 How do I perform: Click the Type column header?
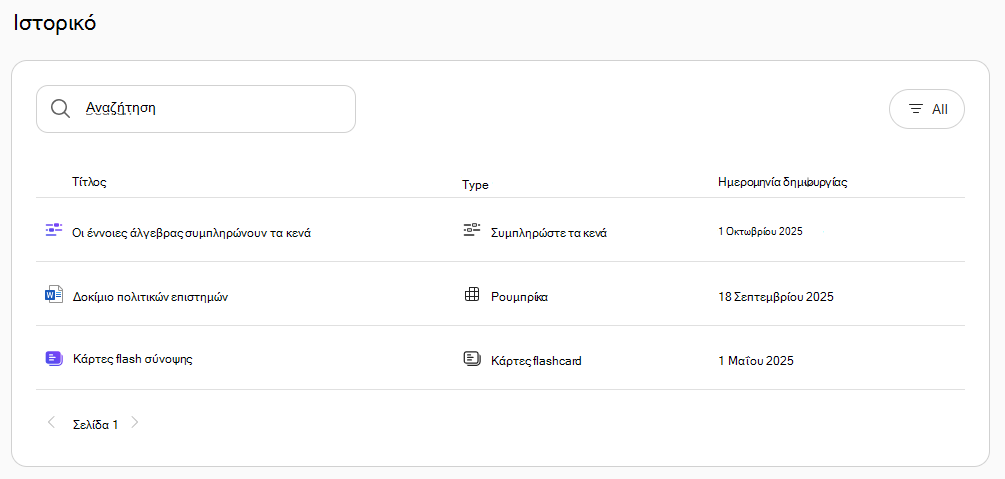click(475, 185)
